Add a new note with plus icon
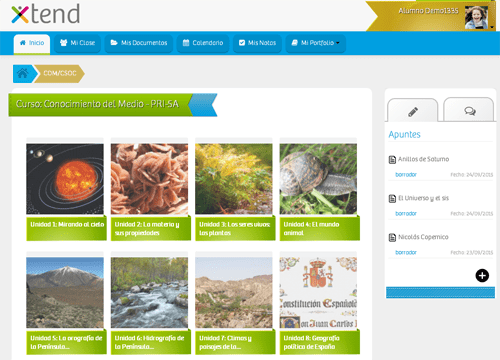The height and width of the screenshot is (360, 500). [x=482, y=276]
